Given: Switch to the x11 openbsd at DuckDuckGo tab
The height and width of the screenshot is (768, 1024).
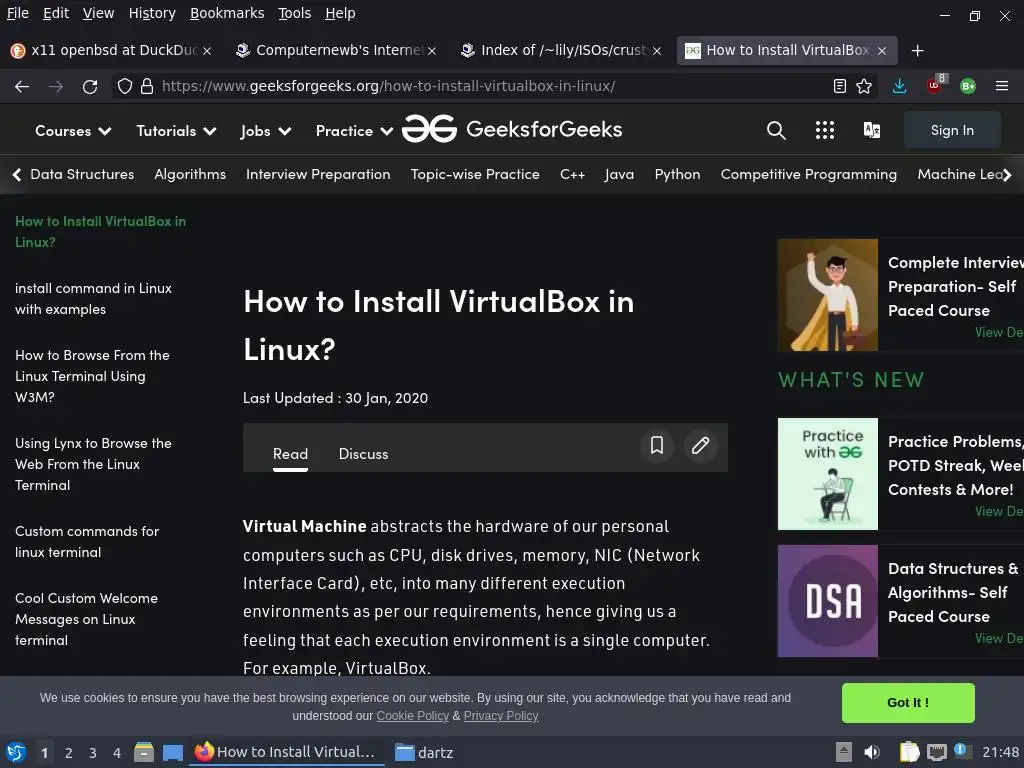Looking at the screenshot, I should click(x=112, y=50).
